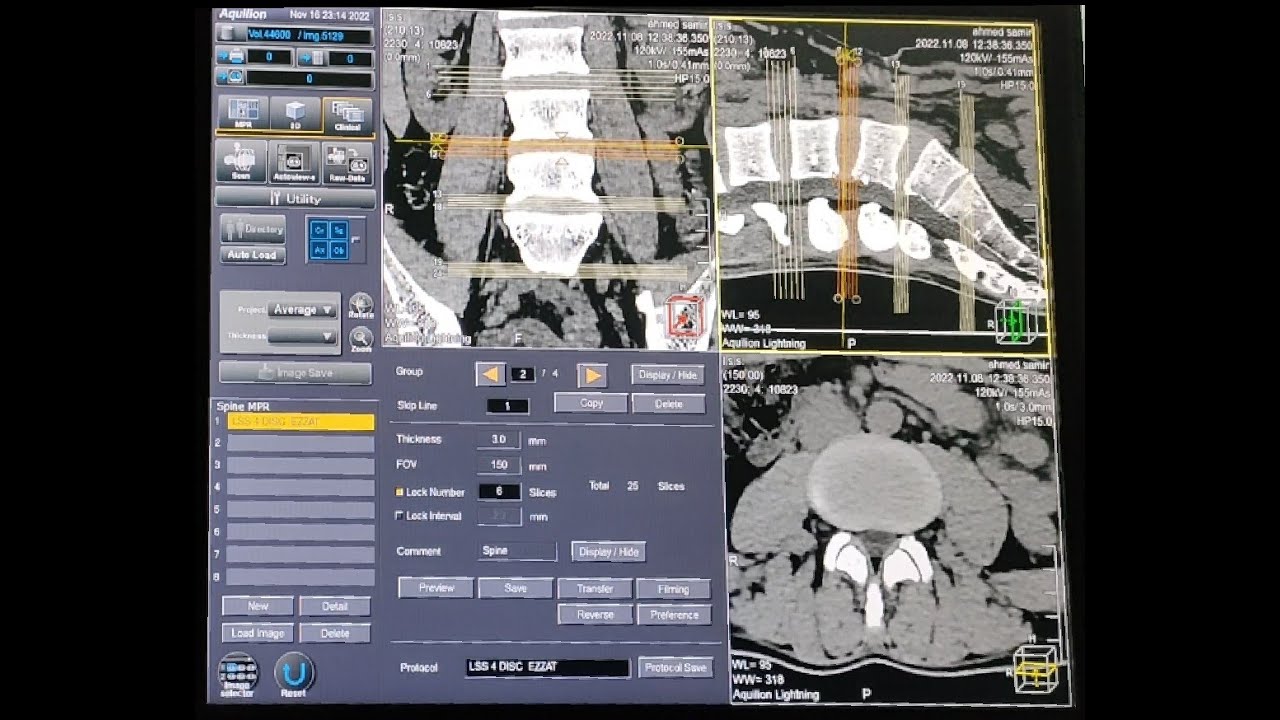Select the Sg (sagittal) layout cell
Screen dimensions: 1280x720
(x=338, y=230)
